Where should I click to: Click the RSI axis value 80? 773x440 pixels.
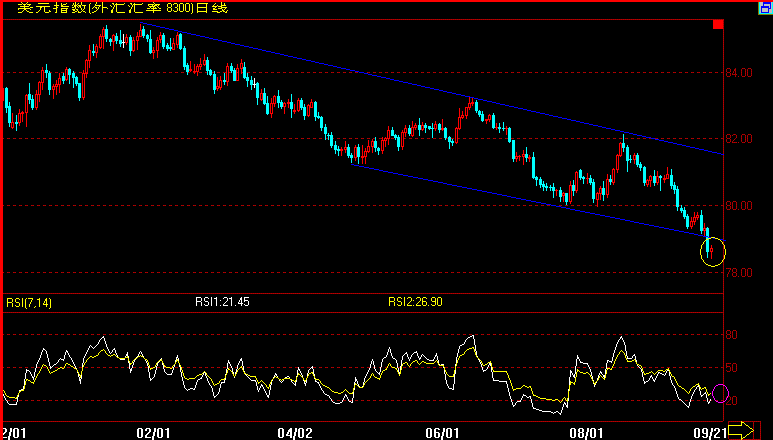tap(732, 335)
